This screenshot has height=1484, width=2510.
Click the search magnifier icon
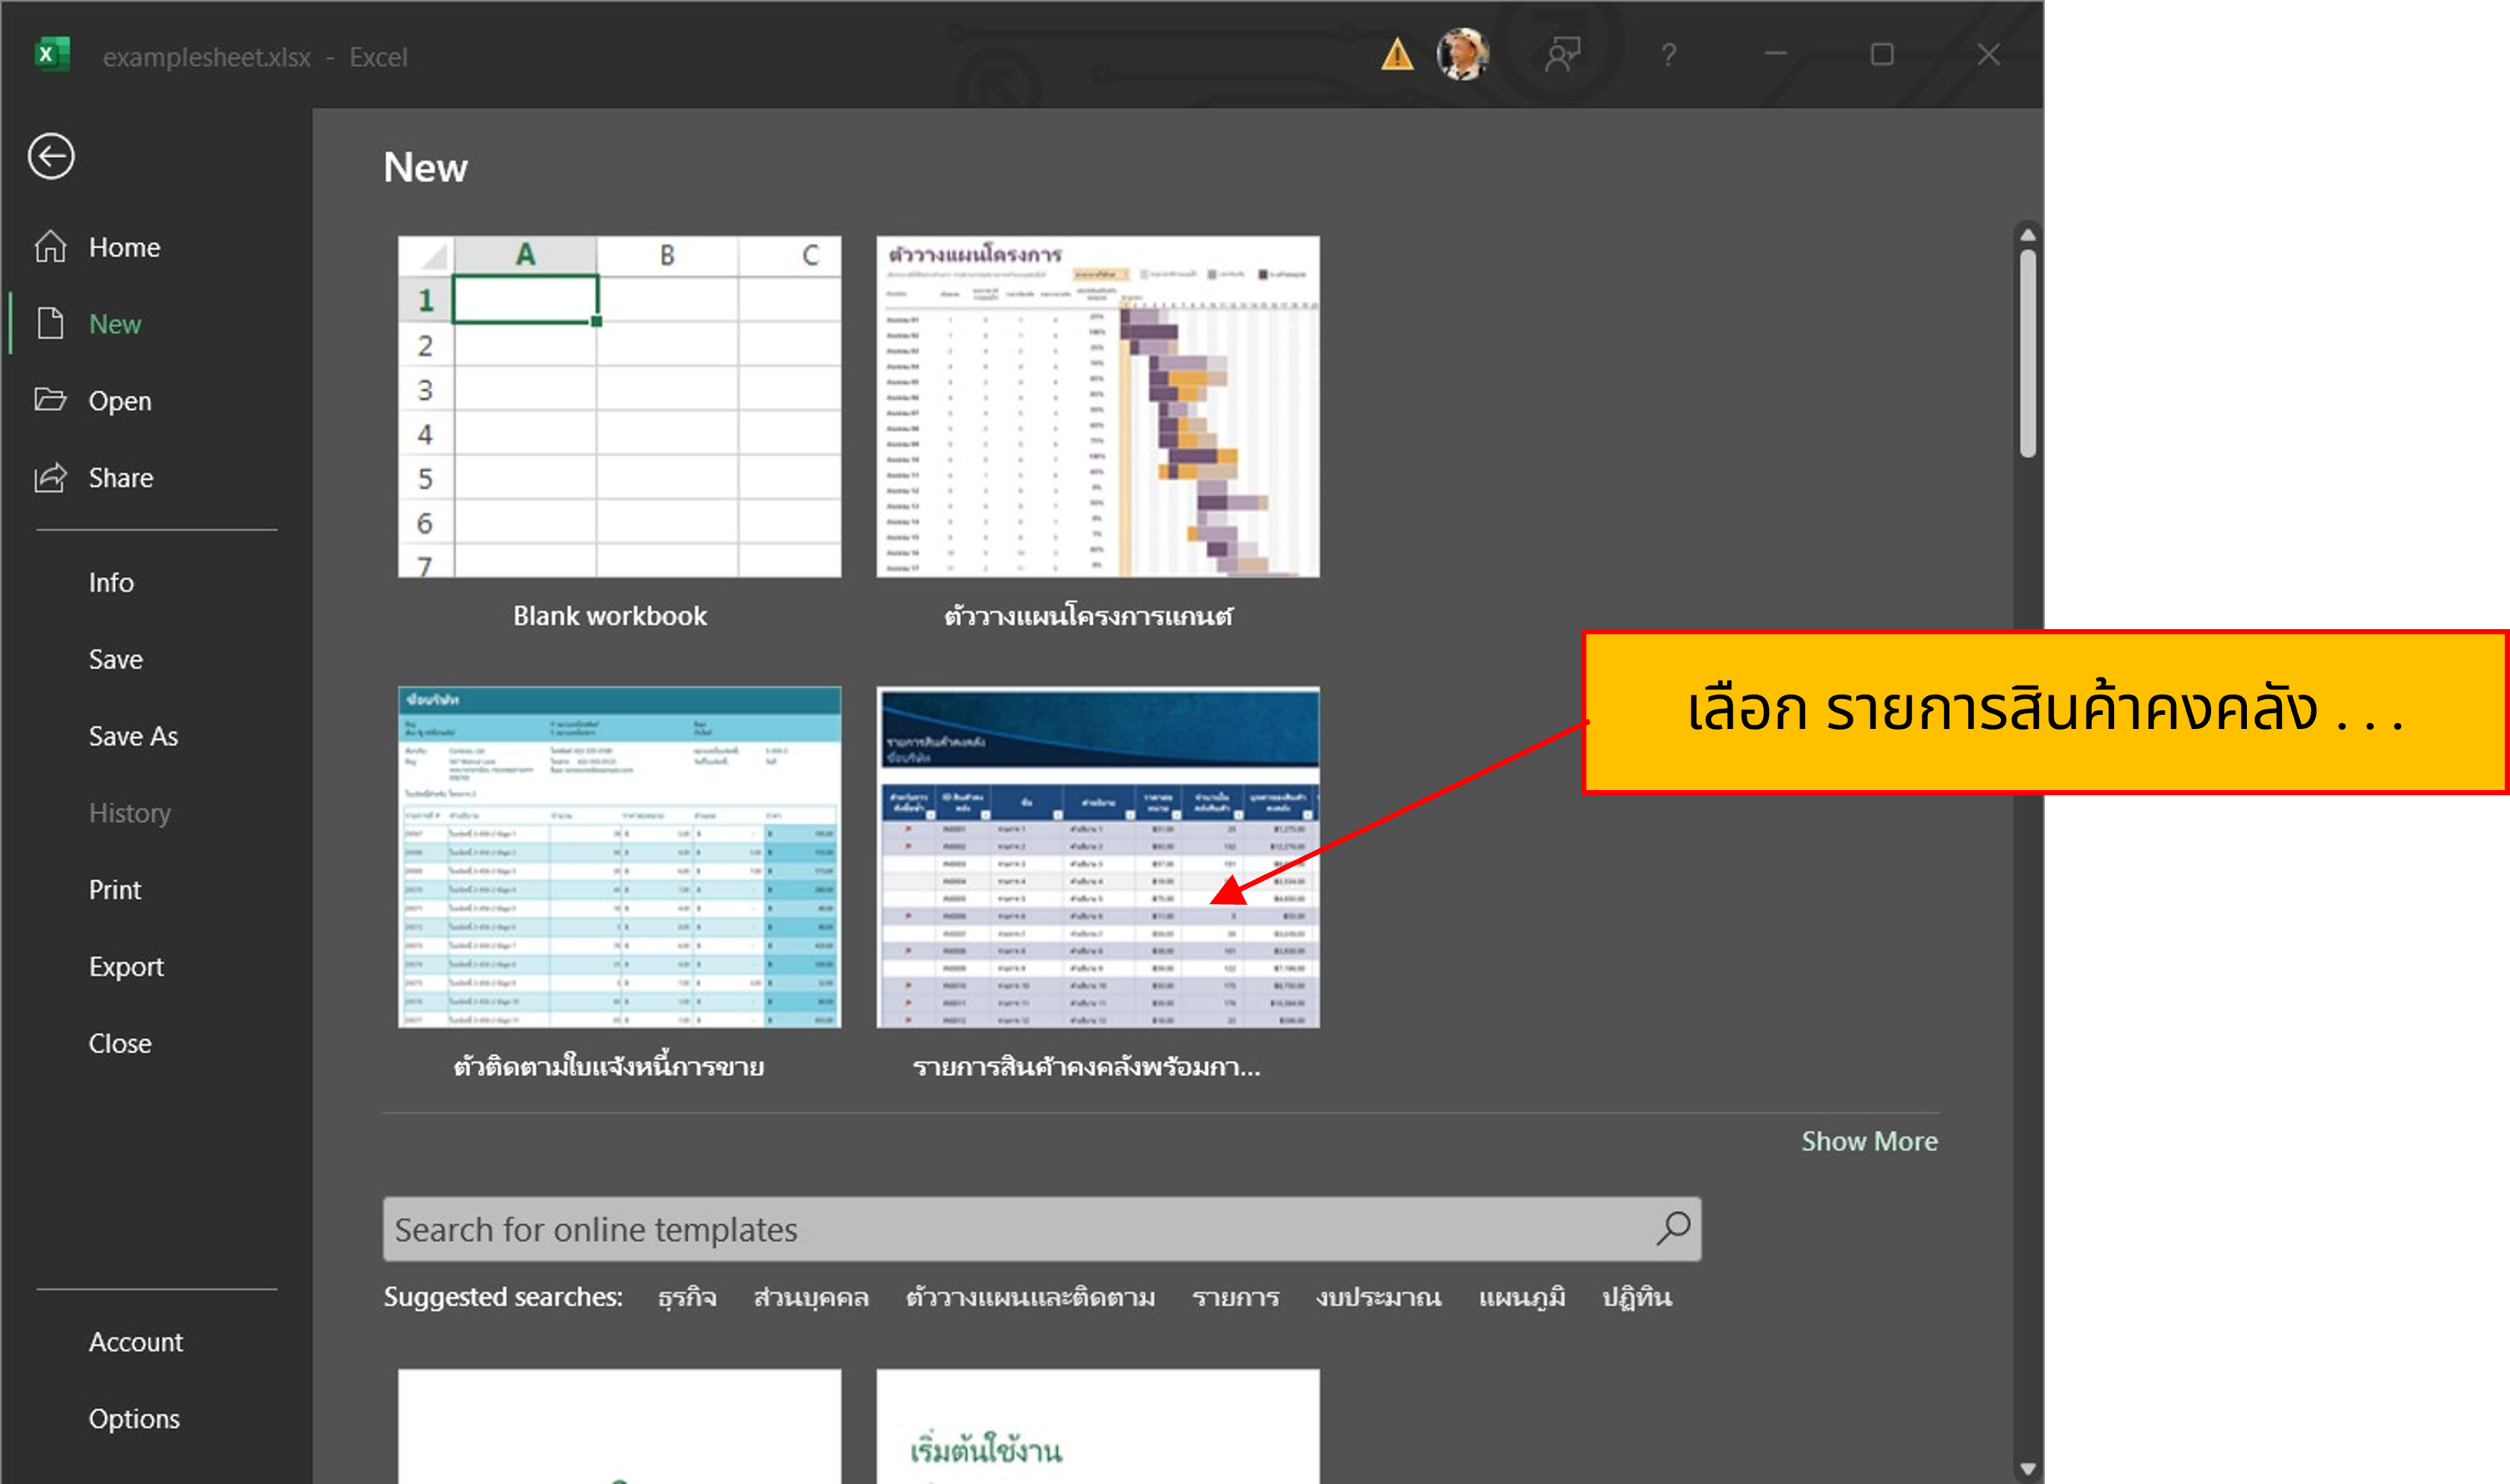tap(1673, 1228)
